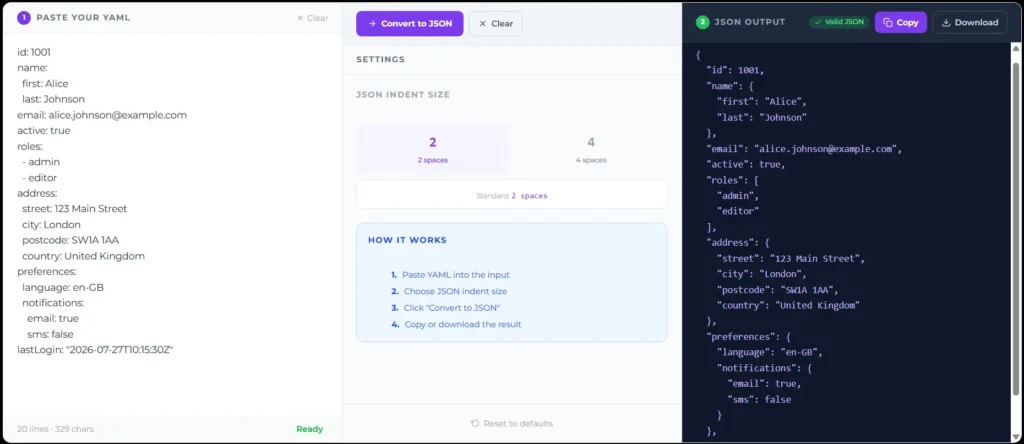Click the 'Standard: 2 spaces' note
1024x444 pixels.
(512, 195)
